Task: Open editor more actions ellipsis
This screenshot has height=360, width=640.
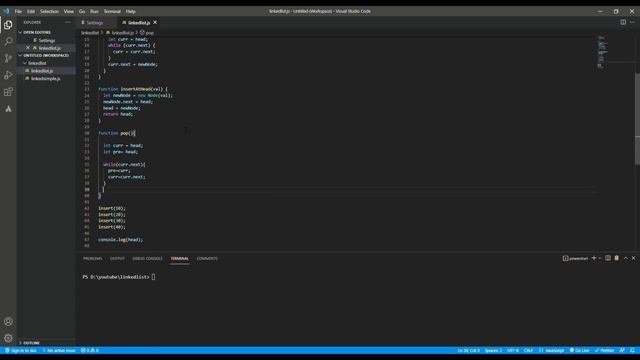Action: pyautogui.click(x=632, y=22)
